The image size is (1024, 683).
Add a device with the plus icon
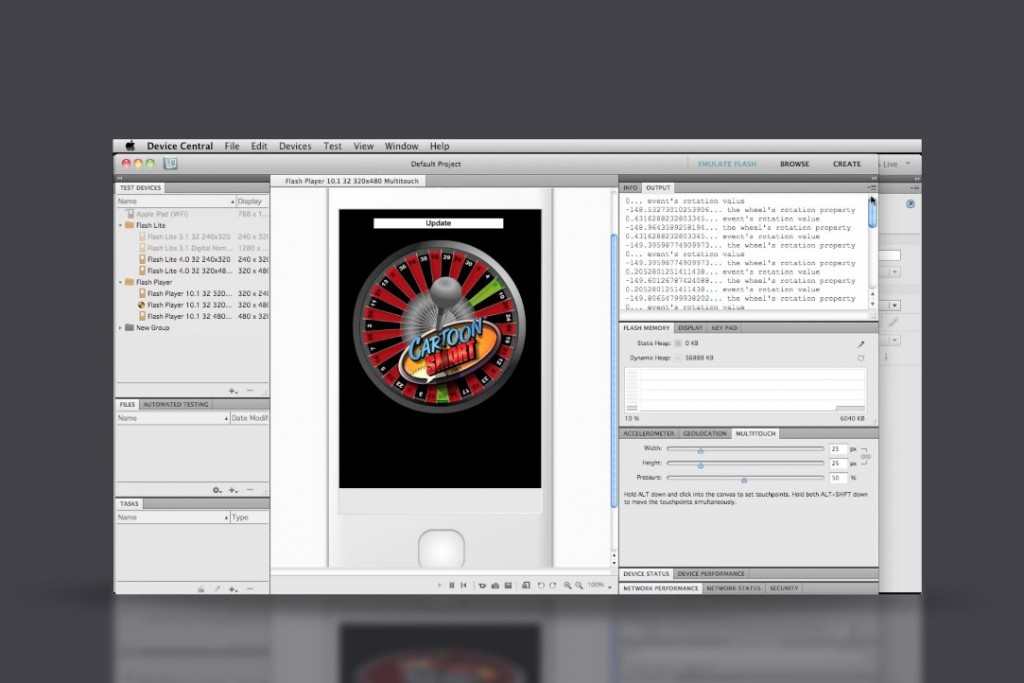(x=232, y=390)
